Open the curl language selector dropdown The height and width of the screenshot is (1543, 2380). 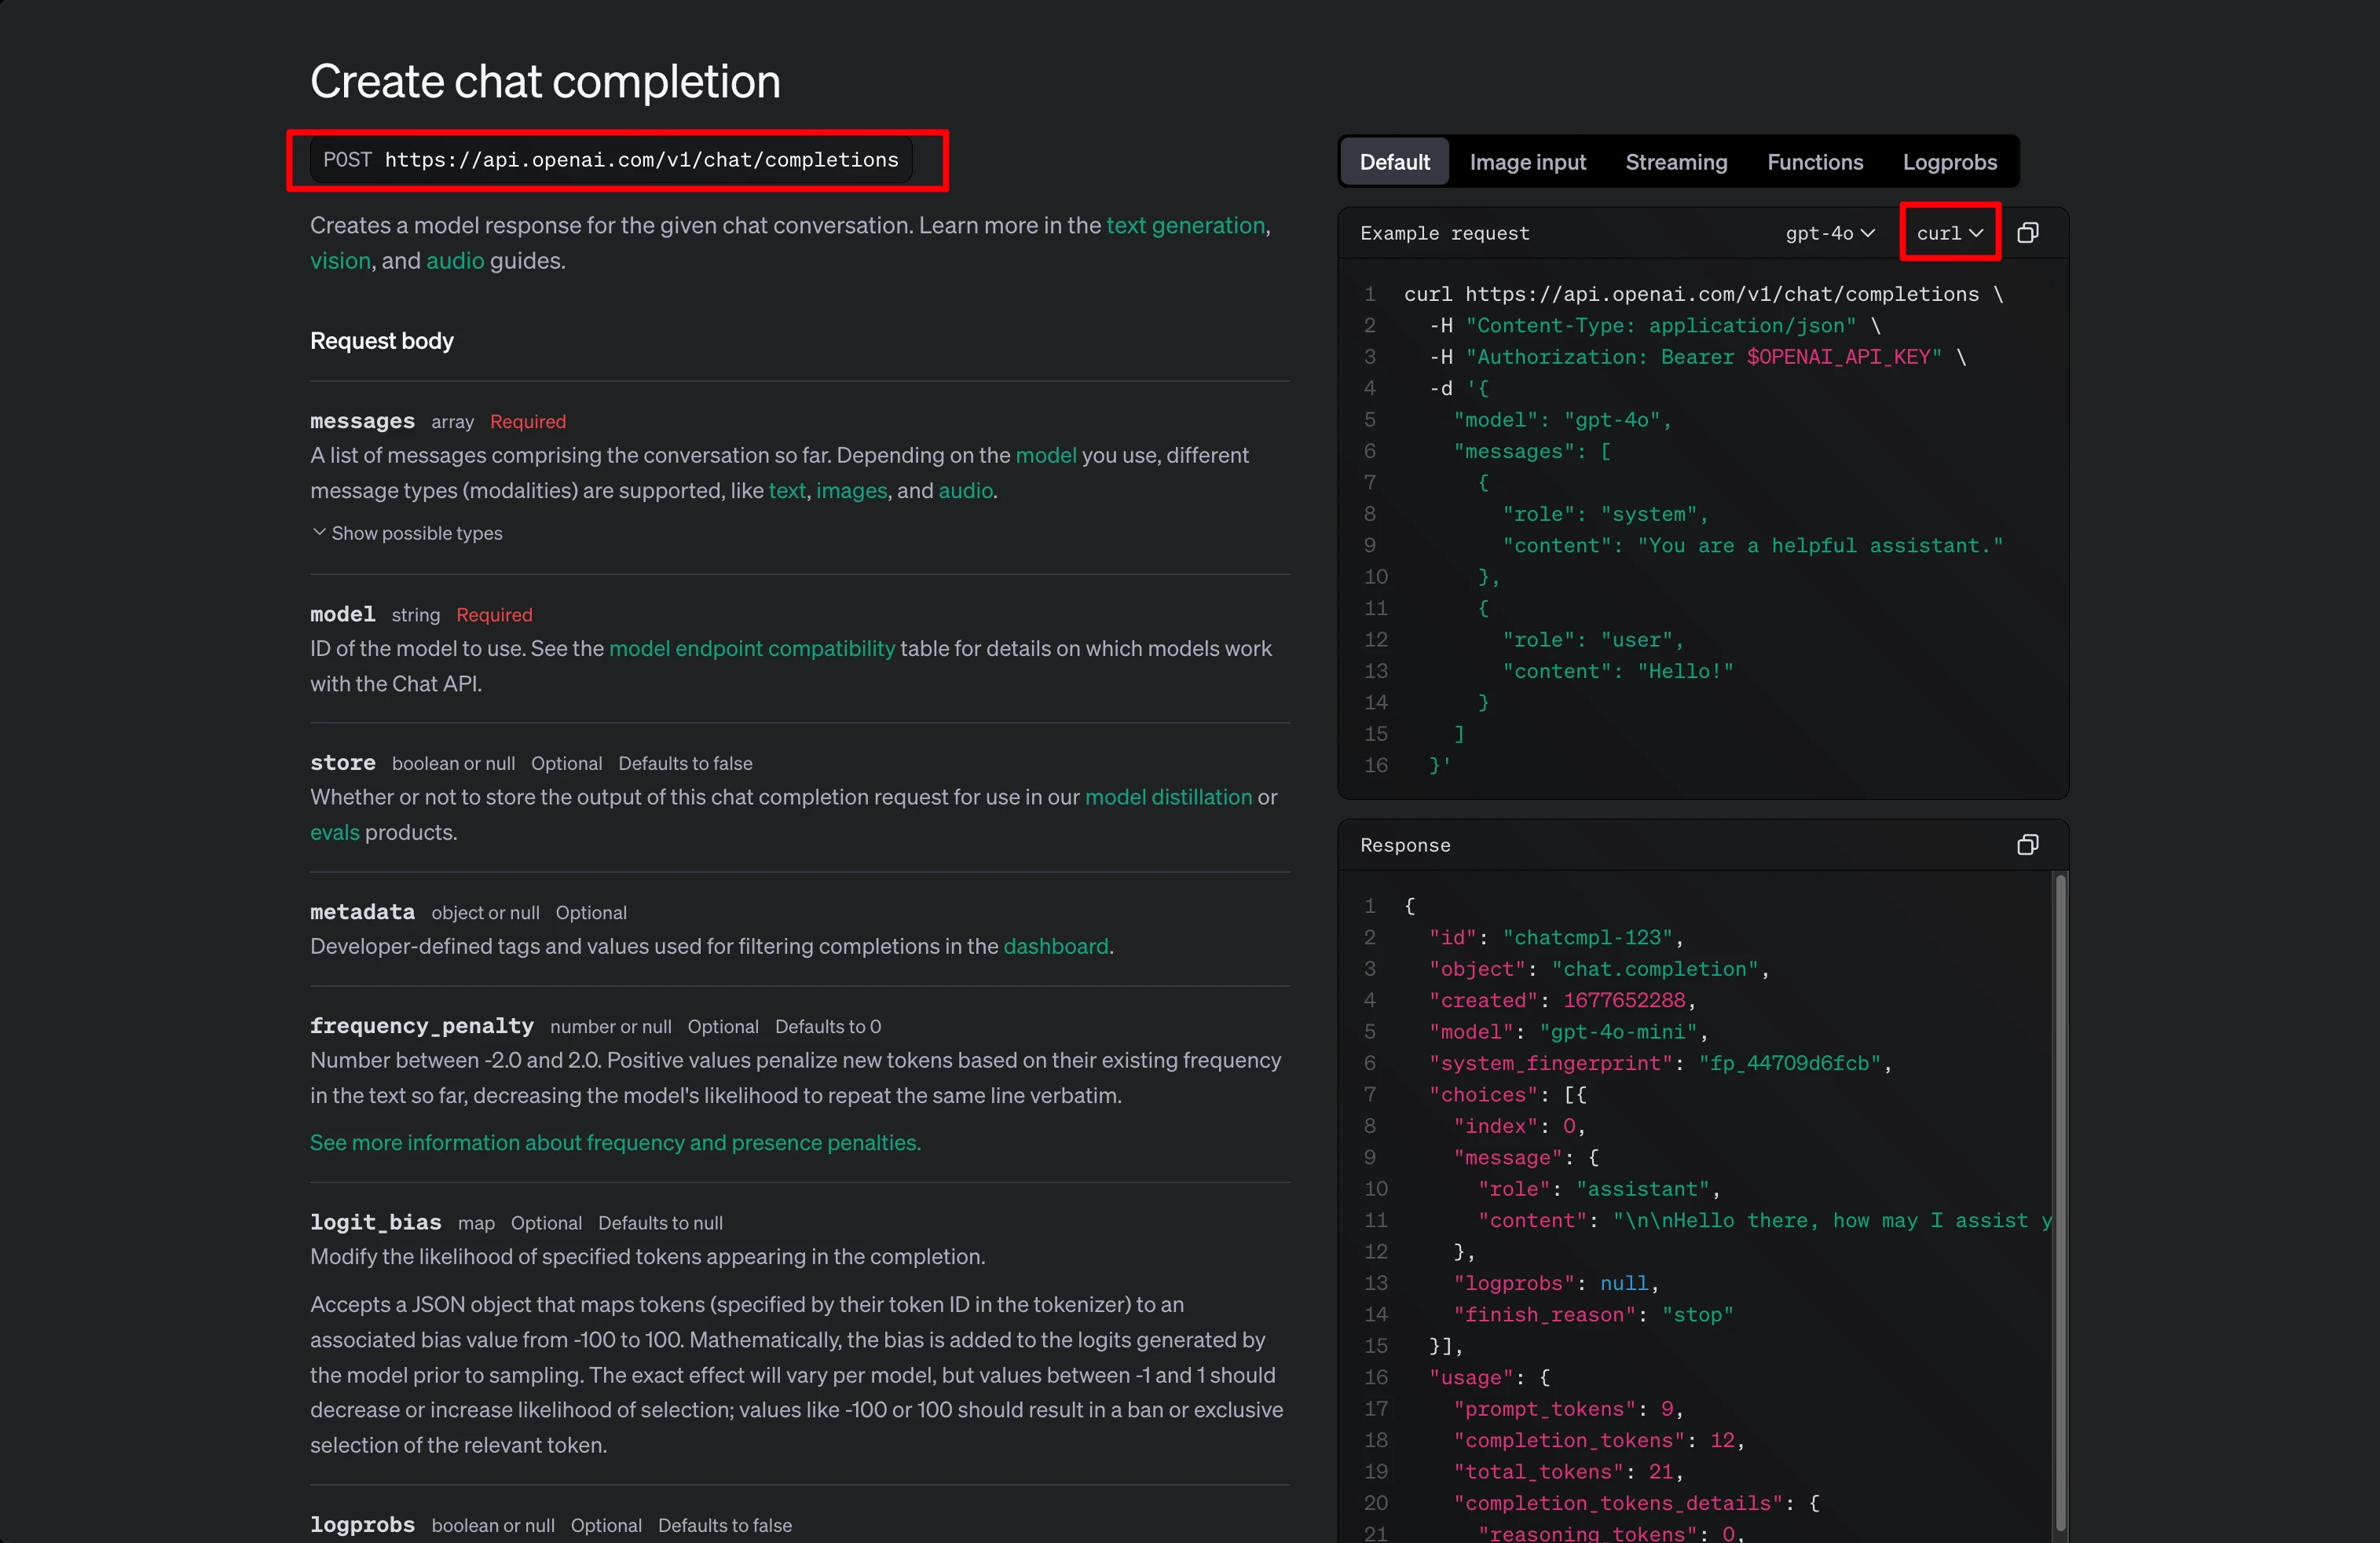(1949, 233)
